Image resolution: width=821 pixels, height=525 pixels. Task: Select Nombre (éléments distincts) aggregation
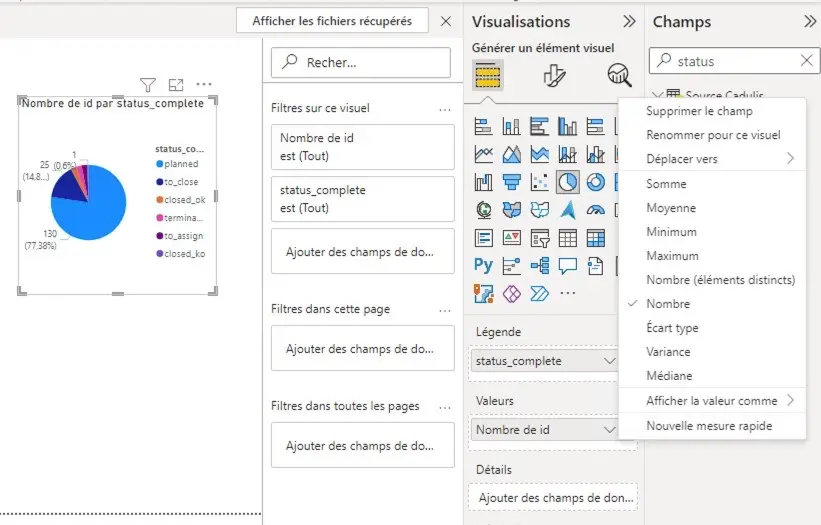coord(720,280)
